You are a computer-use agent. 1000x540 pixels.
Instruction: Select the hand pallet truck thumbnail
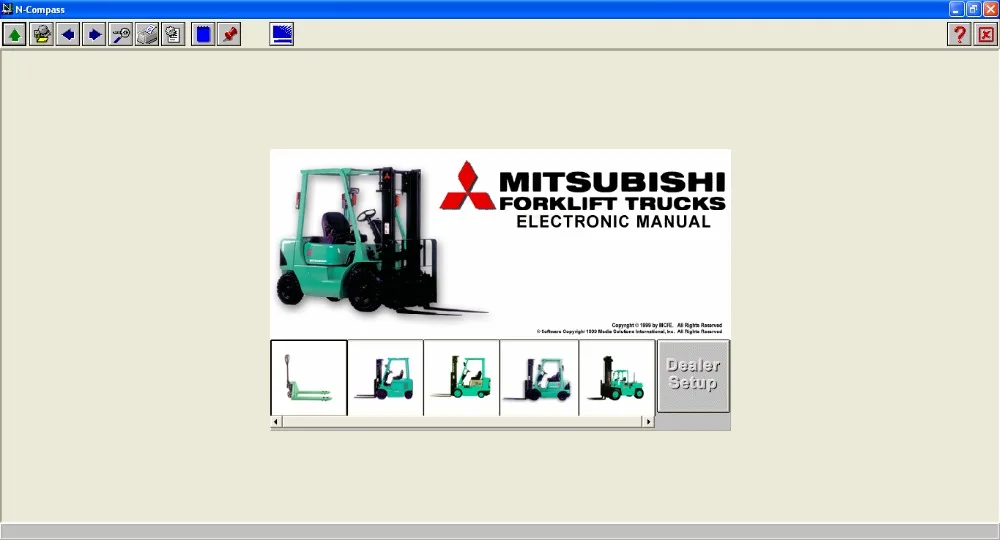[x=309, y=377]
